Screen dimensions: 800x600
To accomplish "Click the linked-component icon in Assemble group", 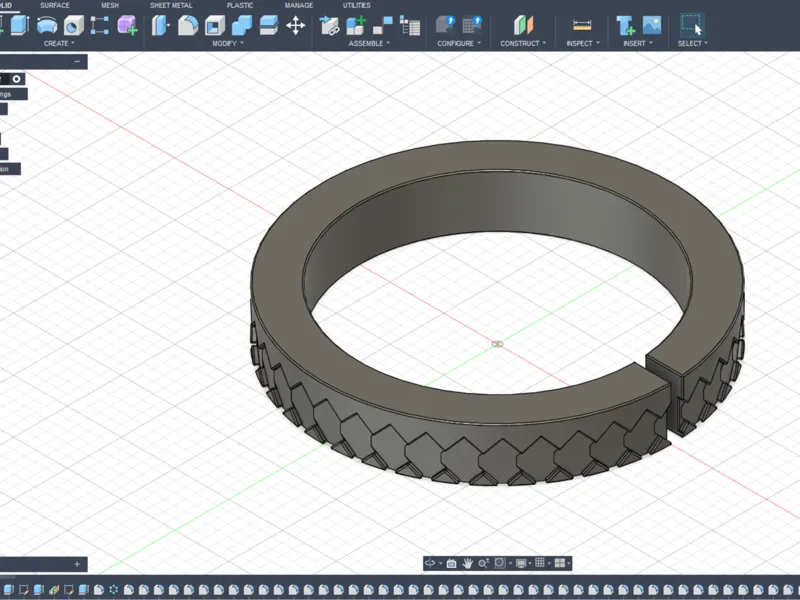I will 329,26.
